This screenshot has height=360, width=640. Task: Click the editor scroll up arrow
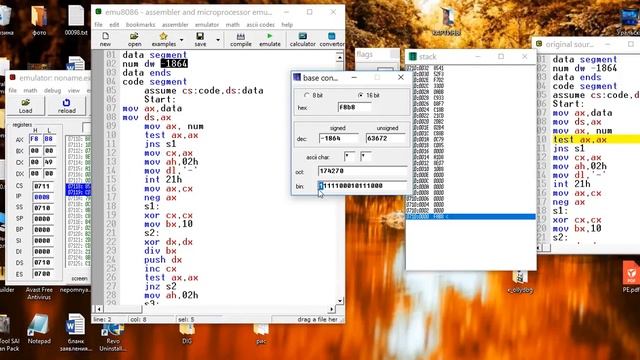click(340, 58)
